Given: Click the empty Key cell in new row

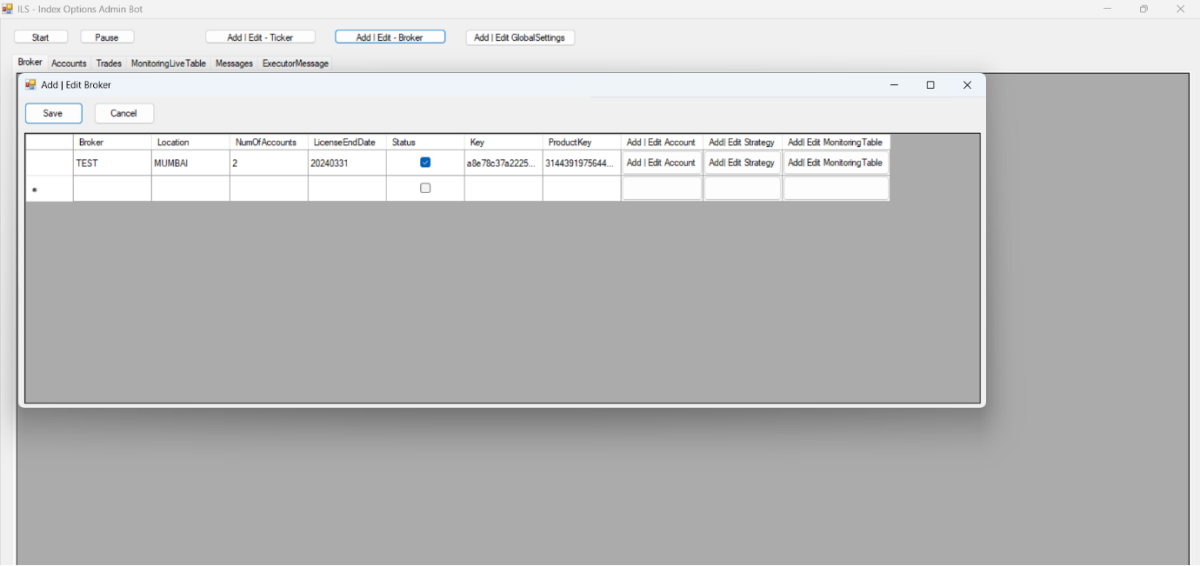Looking at the screenshot, I should [x=503, y=188].
